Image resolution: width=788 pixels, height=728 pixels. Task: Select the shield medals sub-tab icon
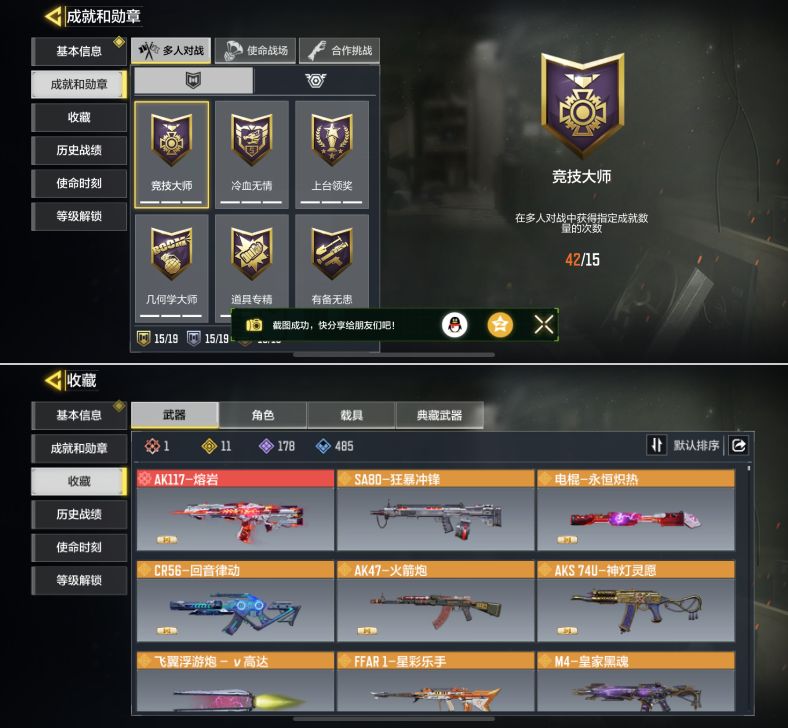193,80
